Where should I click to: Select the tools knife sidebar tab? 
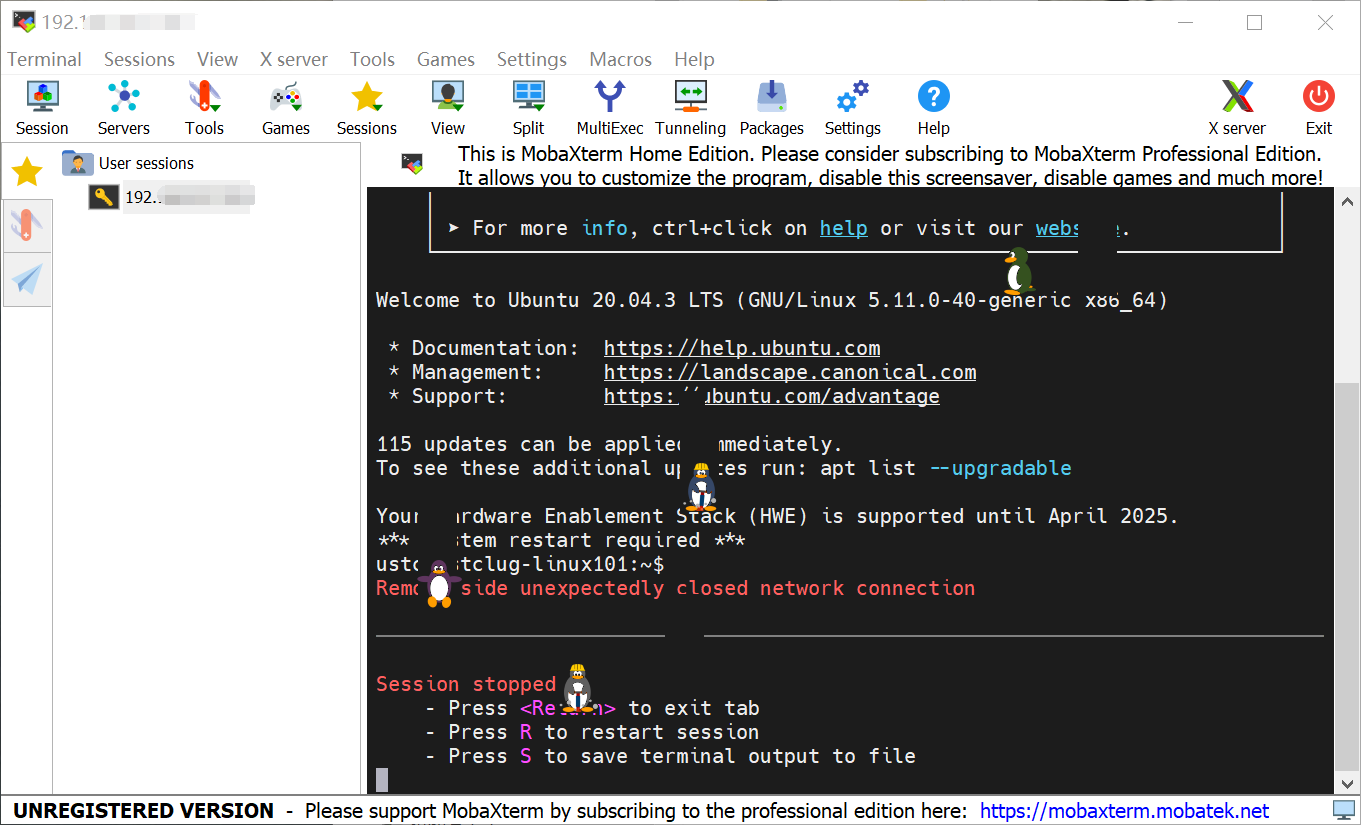pos(26,225)
